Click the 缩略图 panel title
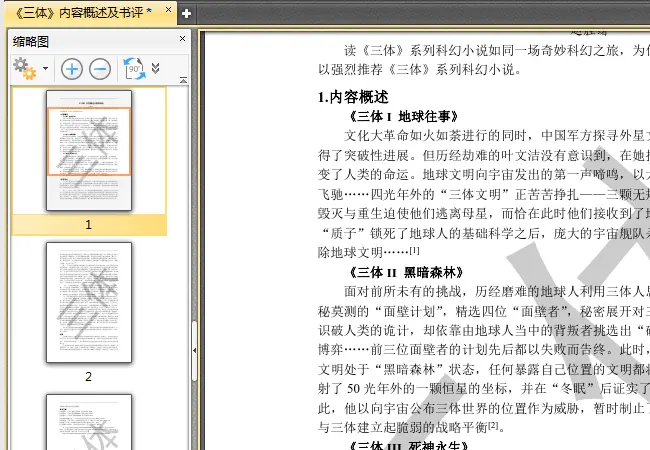This screenshot has width=650, height=450. (x=31, y=41)
